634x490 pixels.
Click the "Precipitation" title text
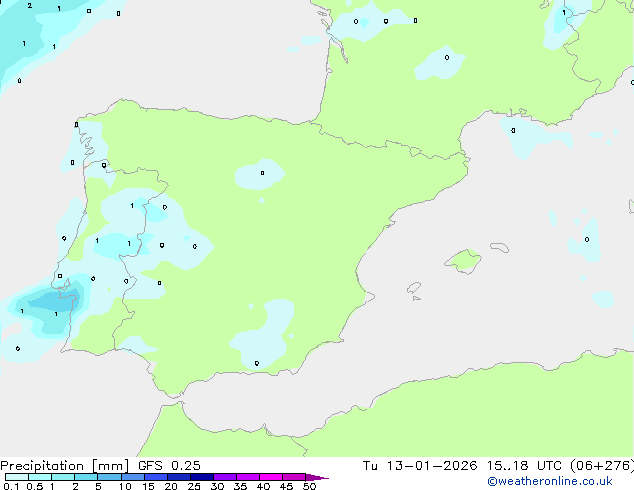(42, 466)
